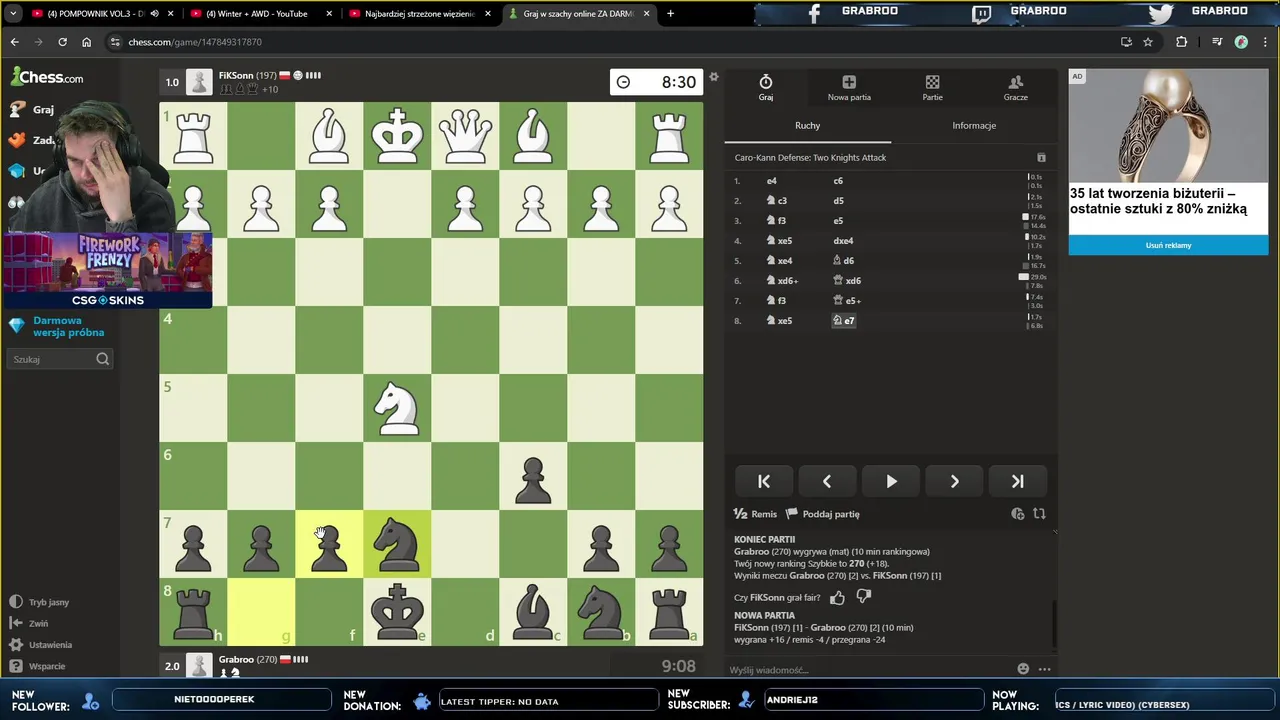
Task: Bookmark this page with star icon
Action: click(x=1148, y=42)
